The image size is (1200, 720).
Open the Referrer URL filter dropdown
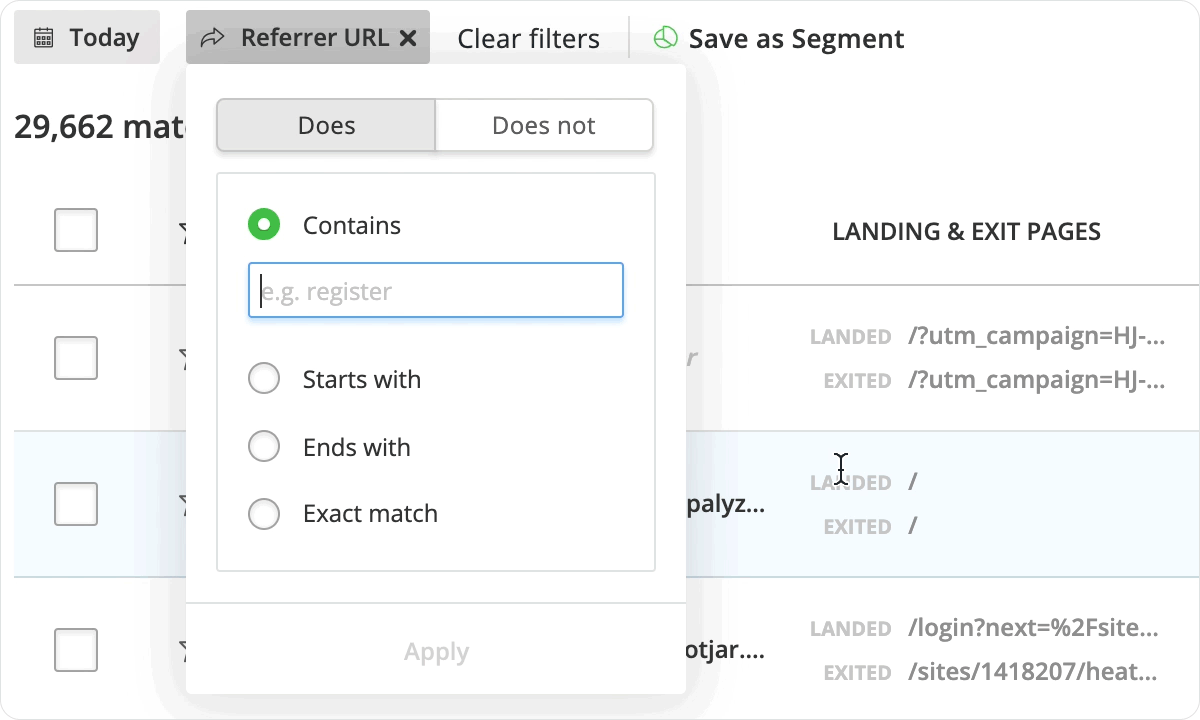[x=314, y=38]
